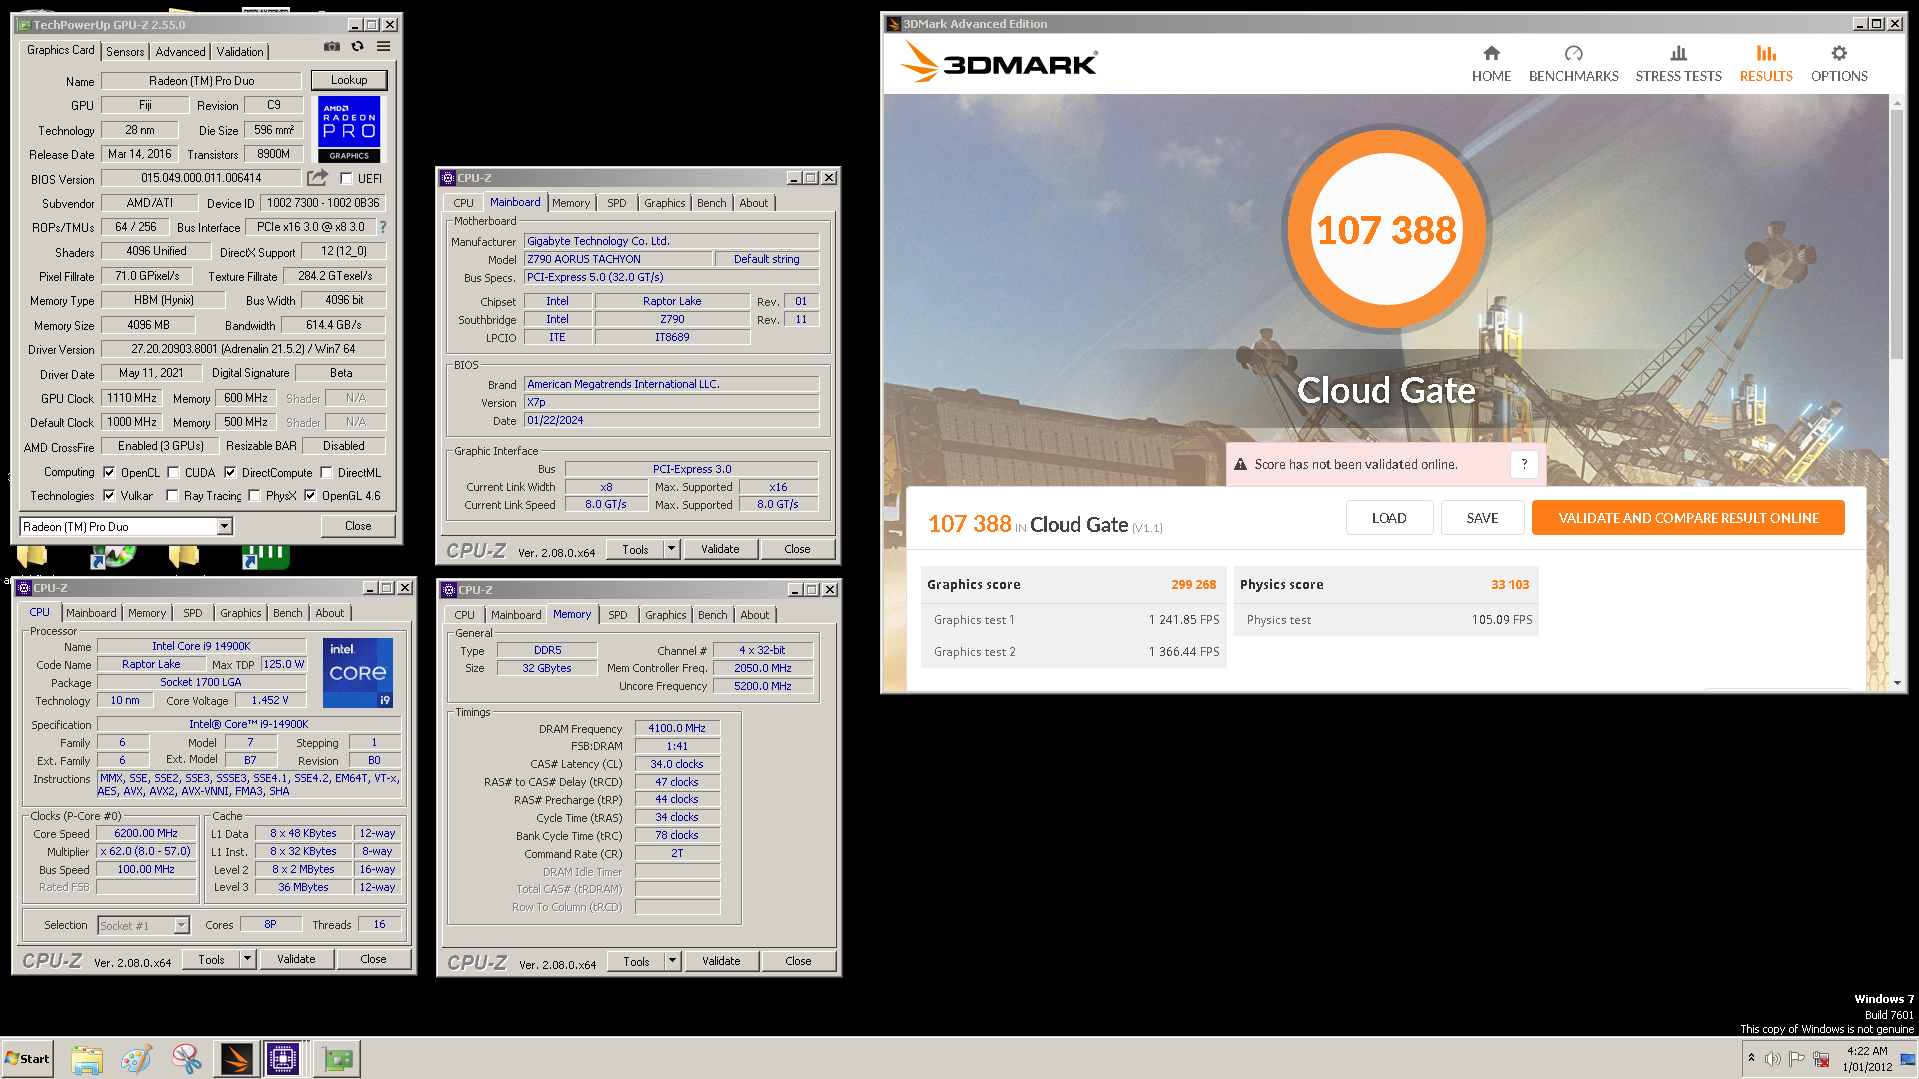Open Snipping Tool from the taskbar
The height and width of the screenshot is (1079, 1919).
click(x=186, y=1058)
